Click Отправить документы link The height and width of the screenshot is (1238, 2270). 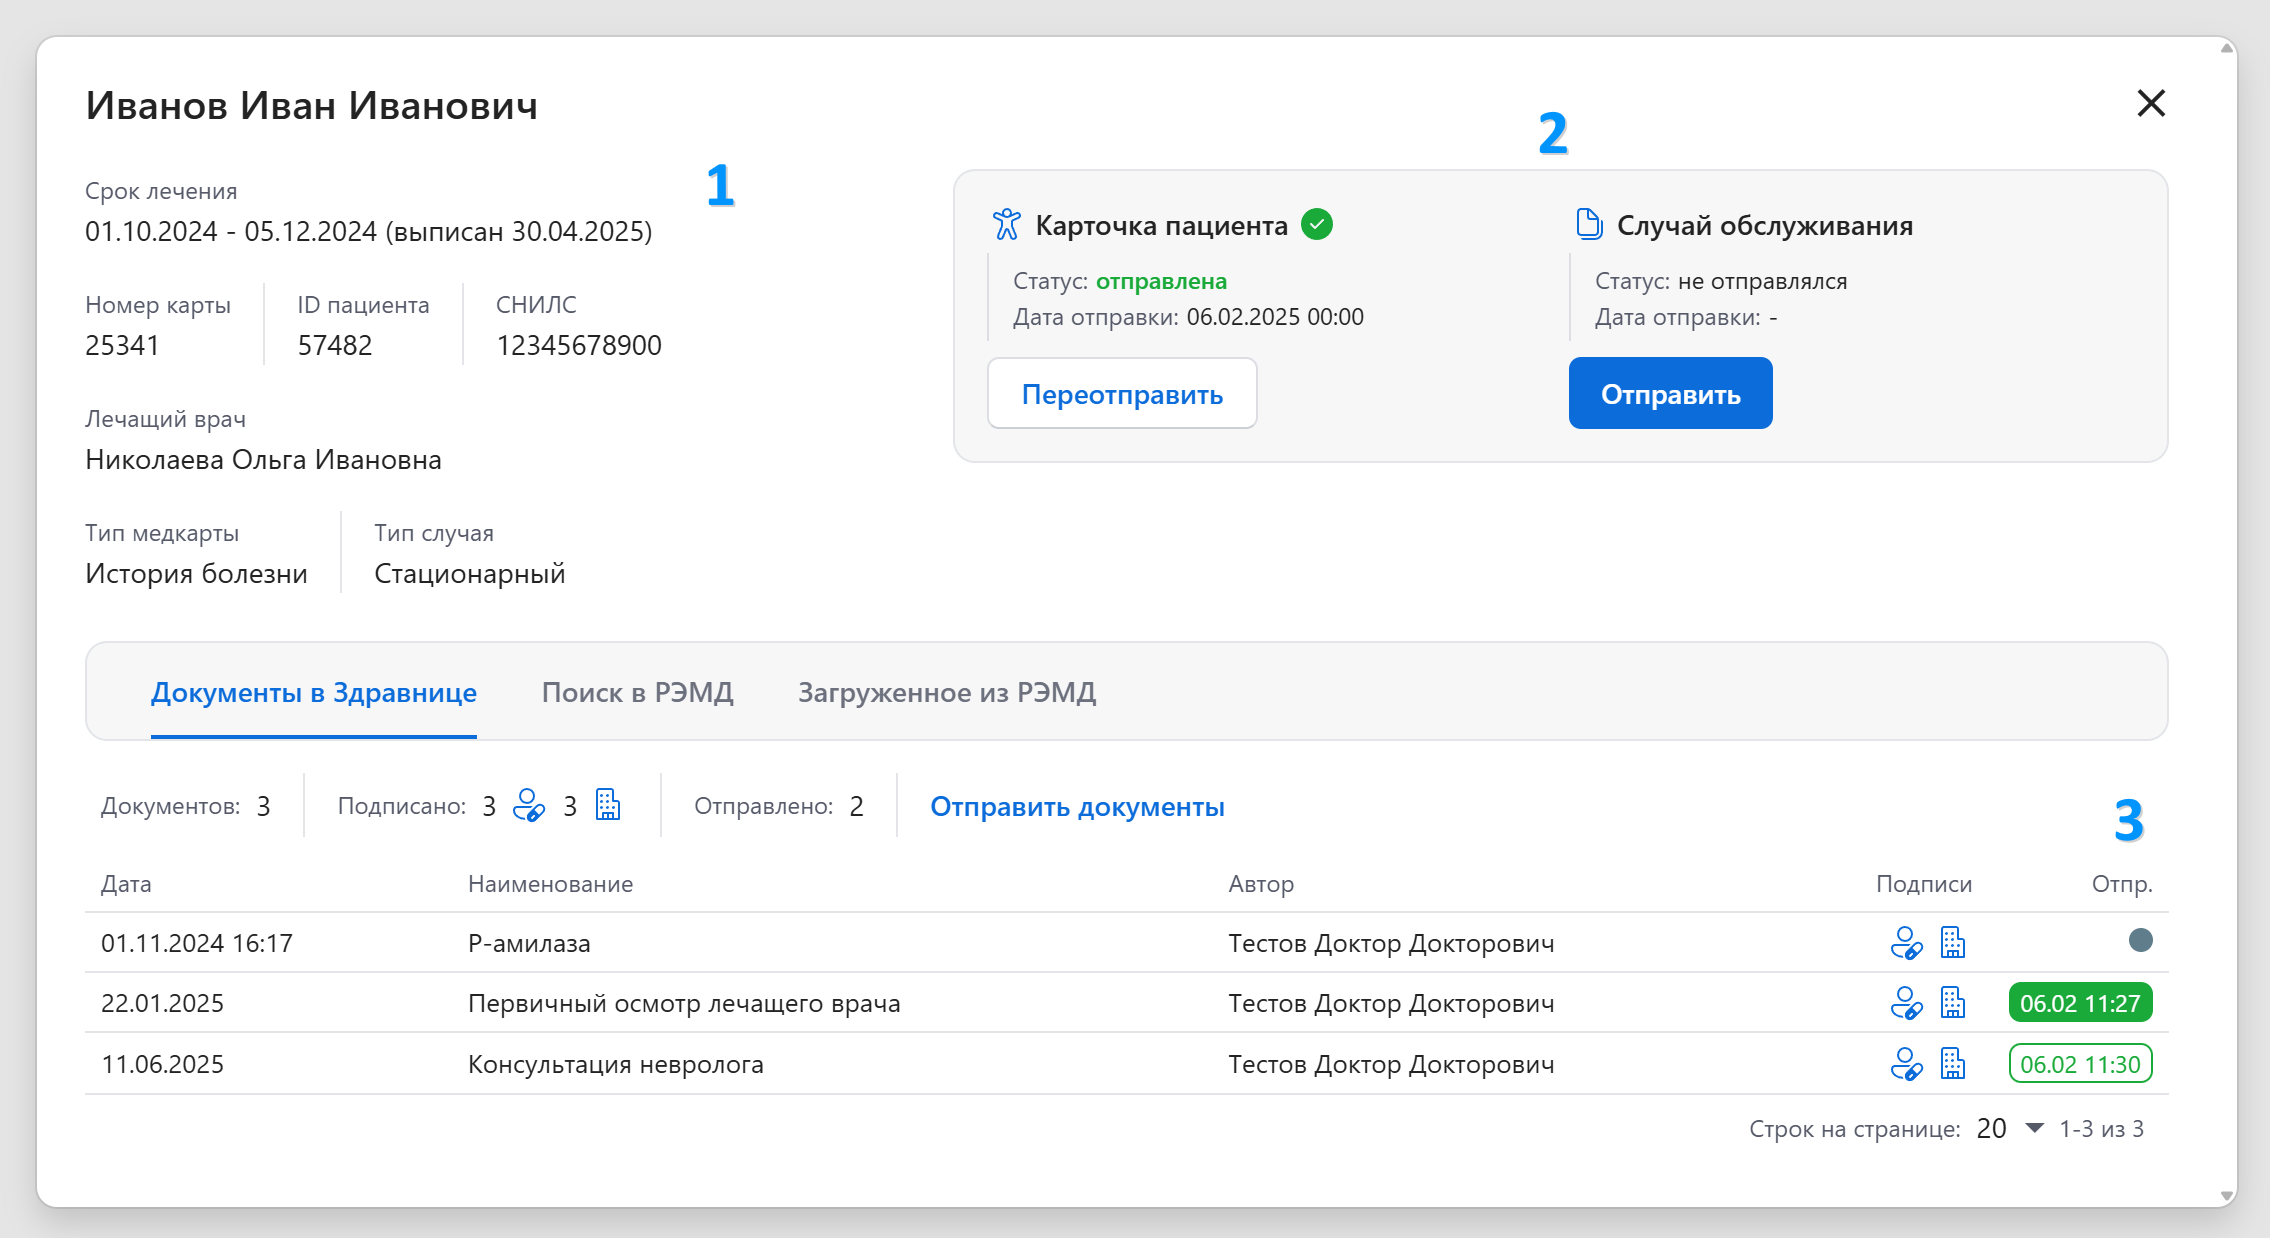coord(1077,806)
